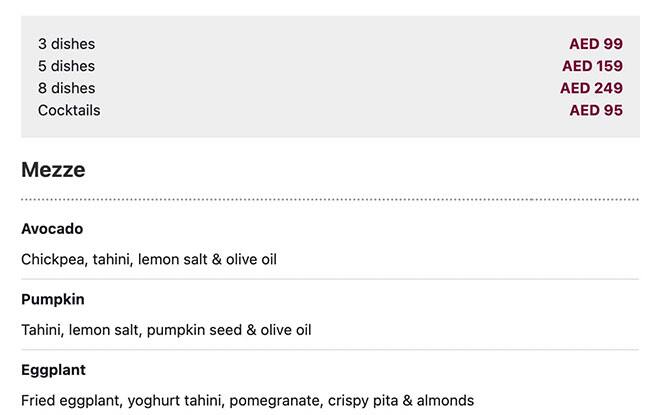Click empty center of gray pricing panel
The height and width of the screenshot is (415, 650).
[x=330, y=77]
